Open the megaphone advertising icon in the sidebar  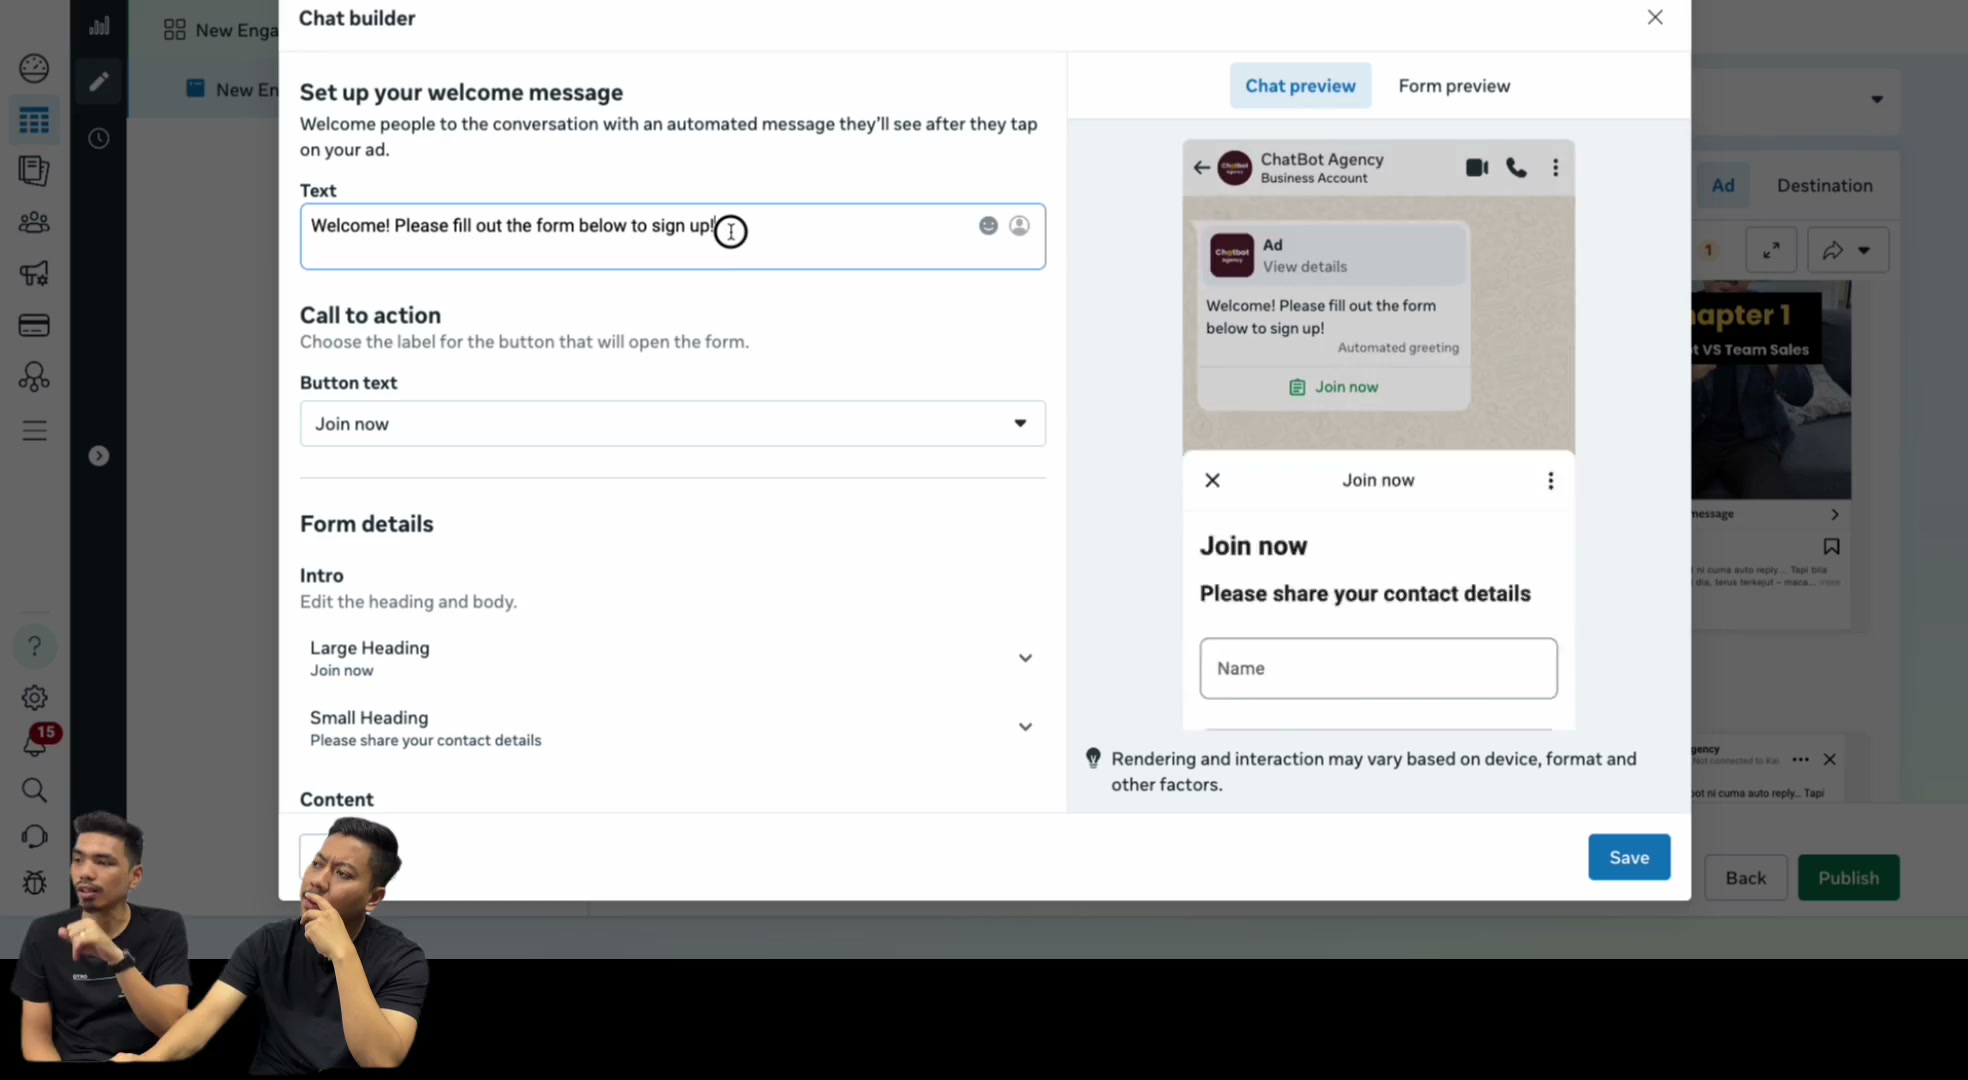(x=34, y=273)
